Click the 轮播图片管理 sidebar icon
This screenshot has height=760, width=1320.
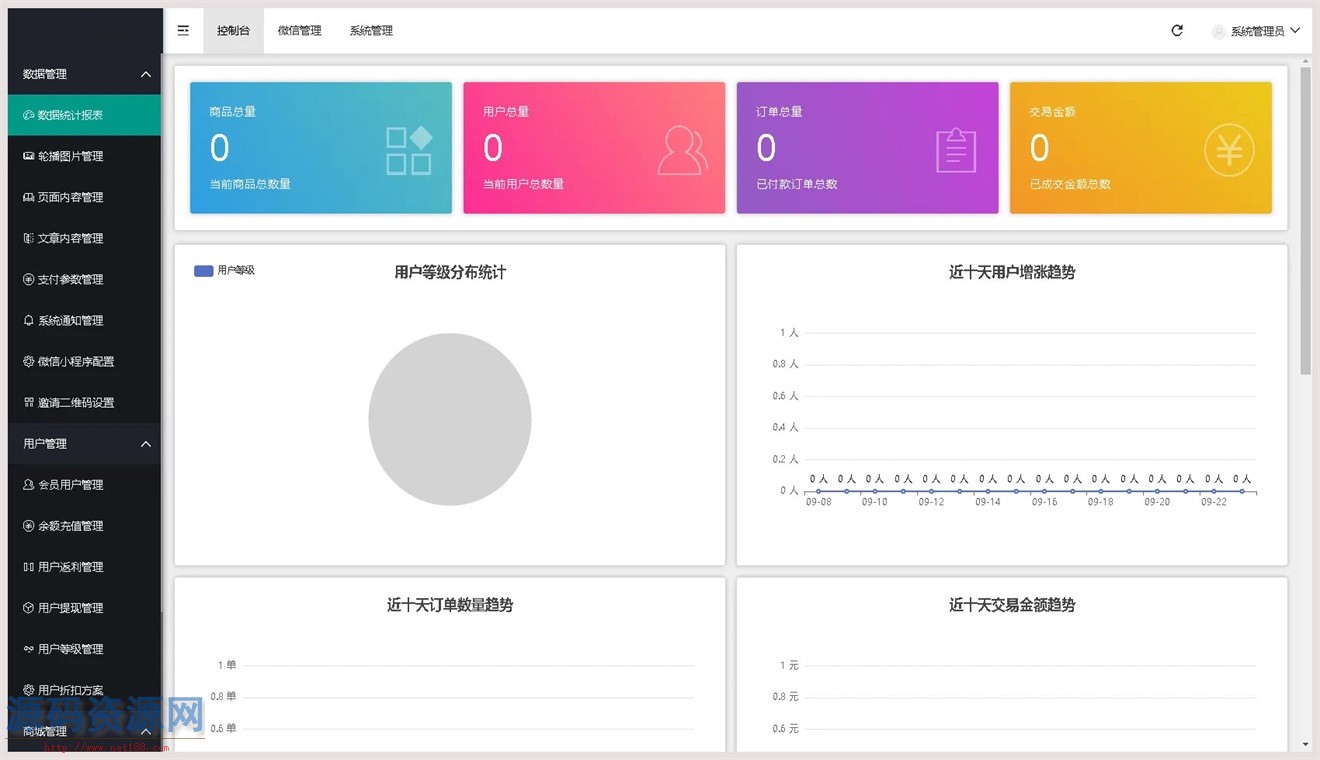(29, 156)
